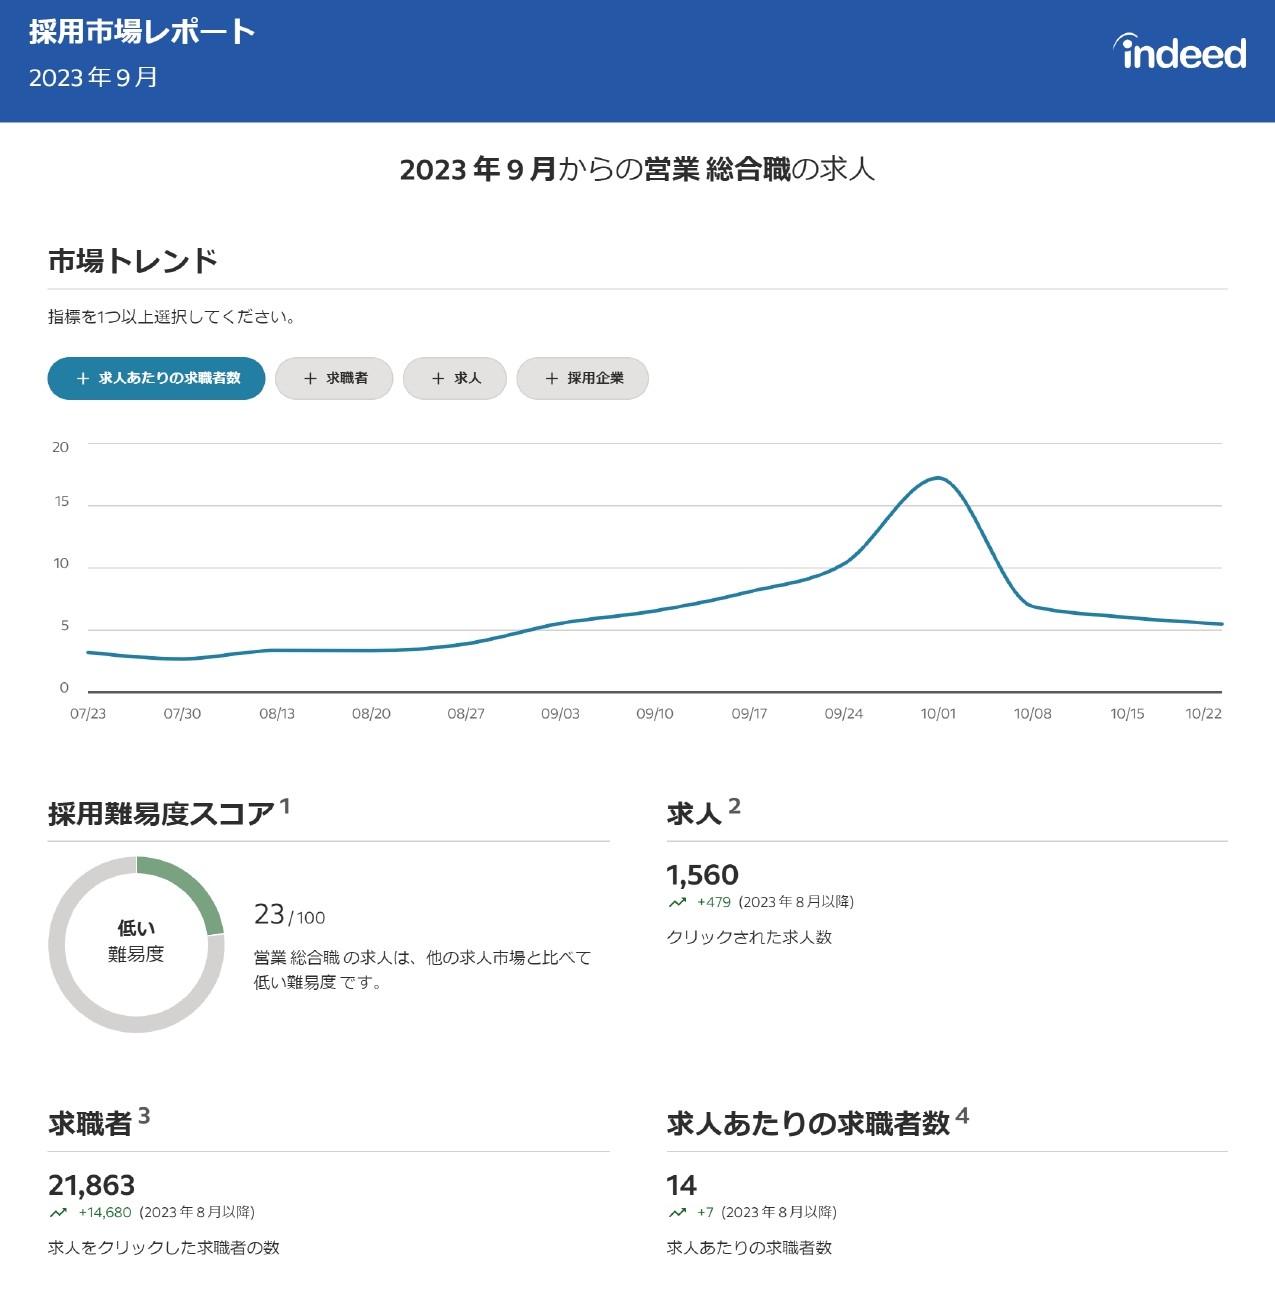The height and width of the screenshot is (1307, 1275).
Task: Click the クリックされた求人数 caption
Action: pyautogui.click(x=749, y=937)
